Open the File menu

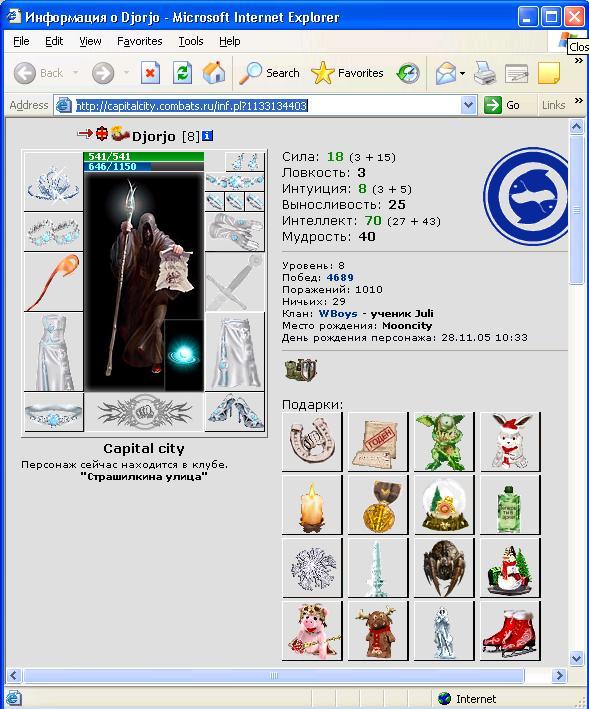(x=21, y=41)
